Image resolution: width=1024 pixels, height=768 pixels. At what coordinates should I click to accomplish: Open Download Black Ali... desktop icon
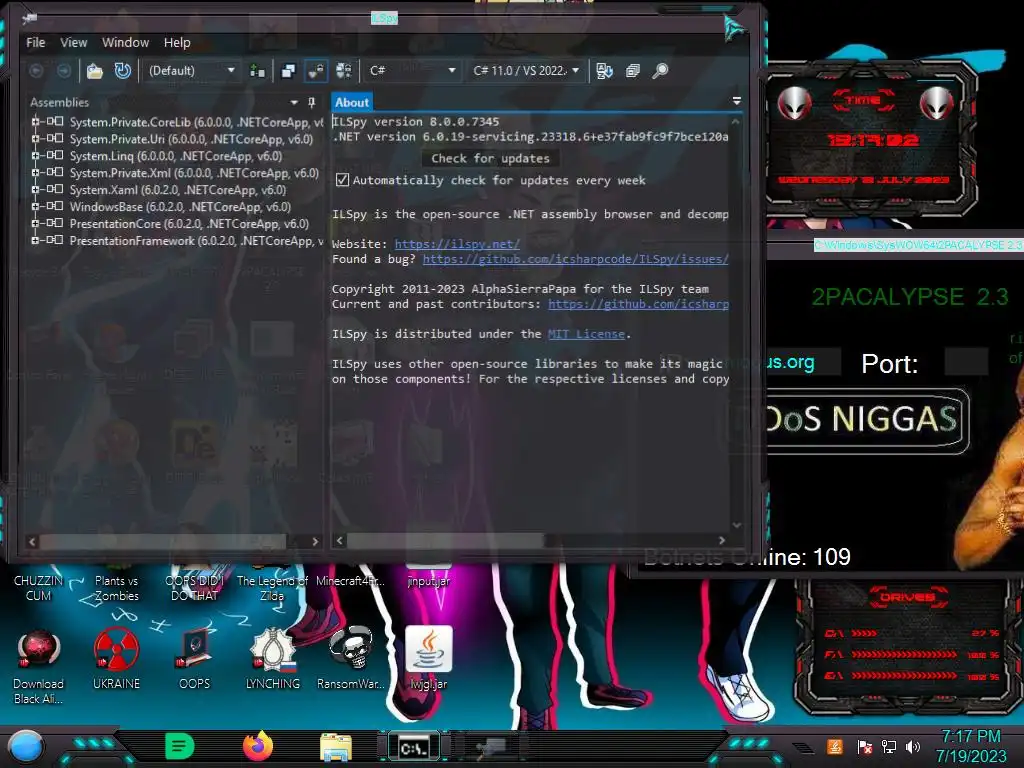(39, 666)
